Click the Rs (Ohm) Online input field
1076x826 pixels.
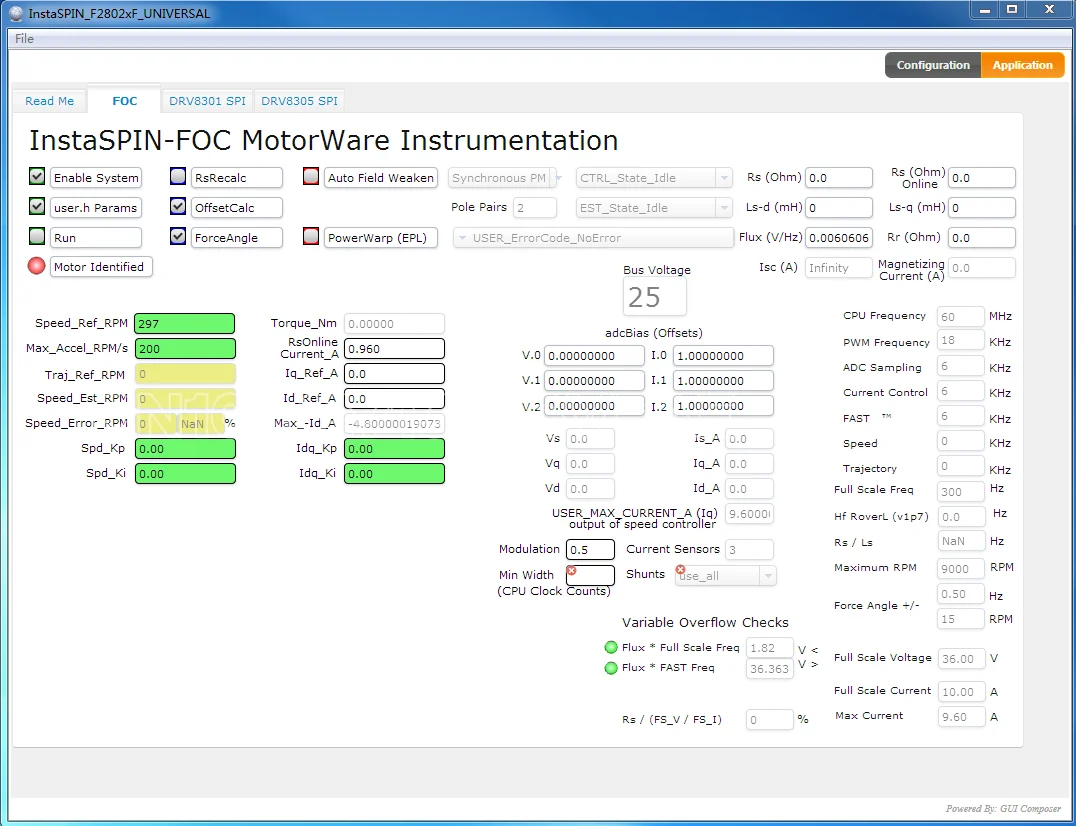981,178
